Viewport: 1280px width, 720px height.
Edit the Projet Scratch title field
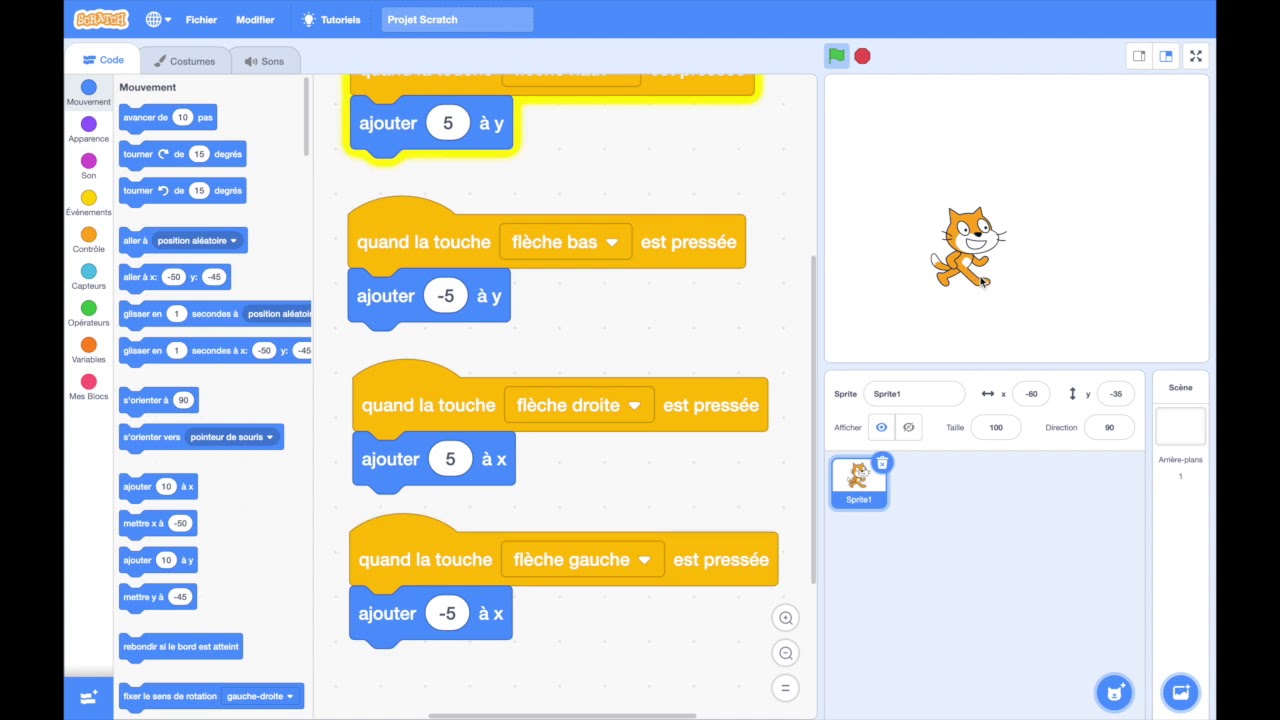[x=458, y=19]
